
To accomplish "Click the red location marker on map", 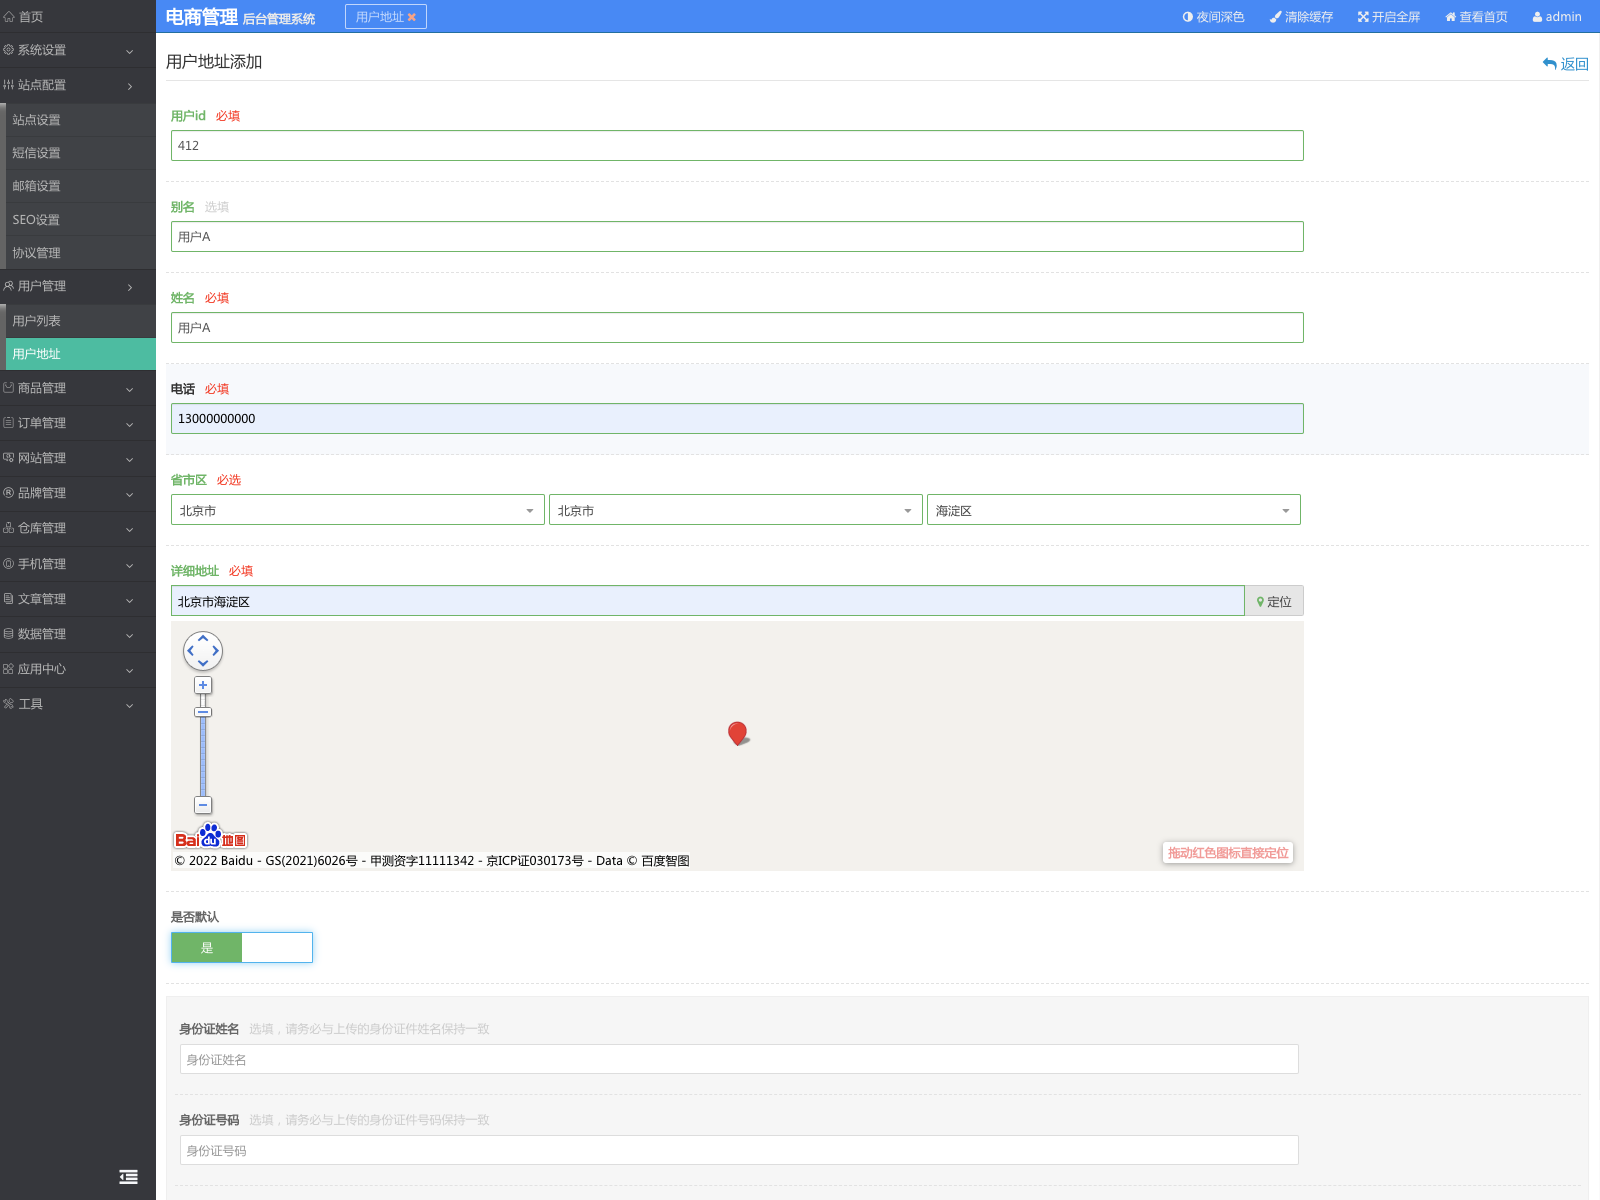I will [x=738, y=734].
